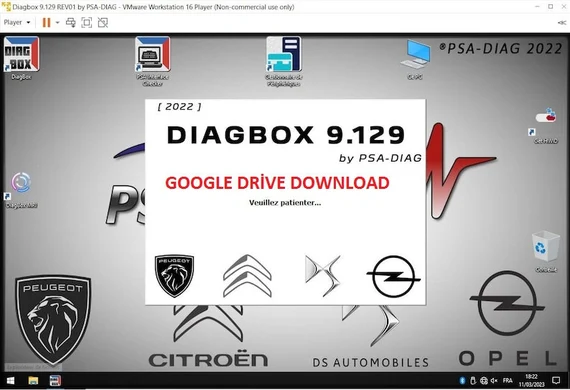
Task: Select the Ce PC desktop icon
Action: coord(415,59)
